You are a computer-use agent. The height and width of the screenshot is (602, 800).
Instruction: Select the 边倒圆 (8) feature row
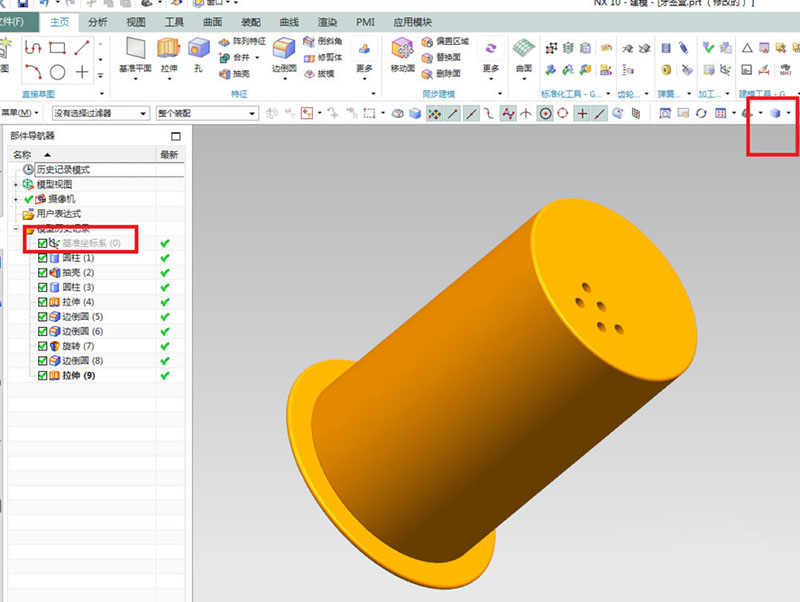coord(83,361)
